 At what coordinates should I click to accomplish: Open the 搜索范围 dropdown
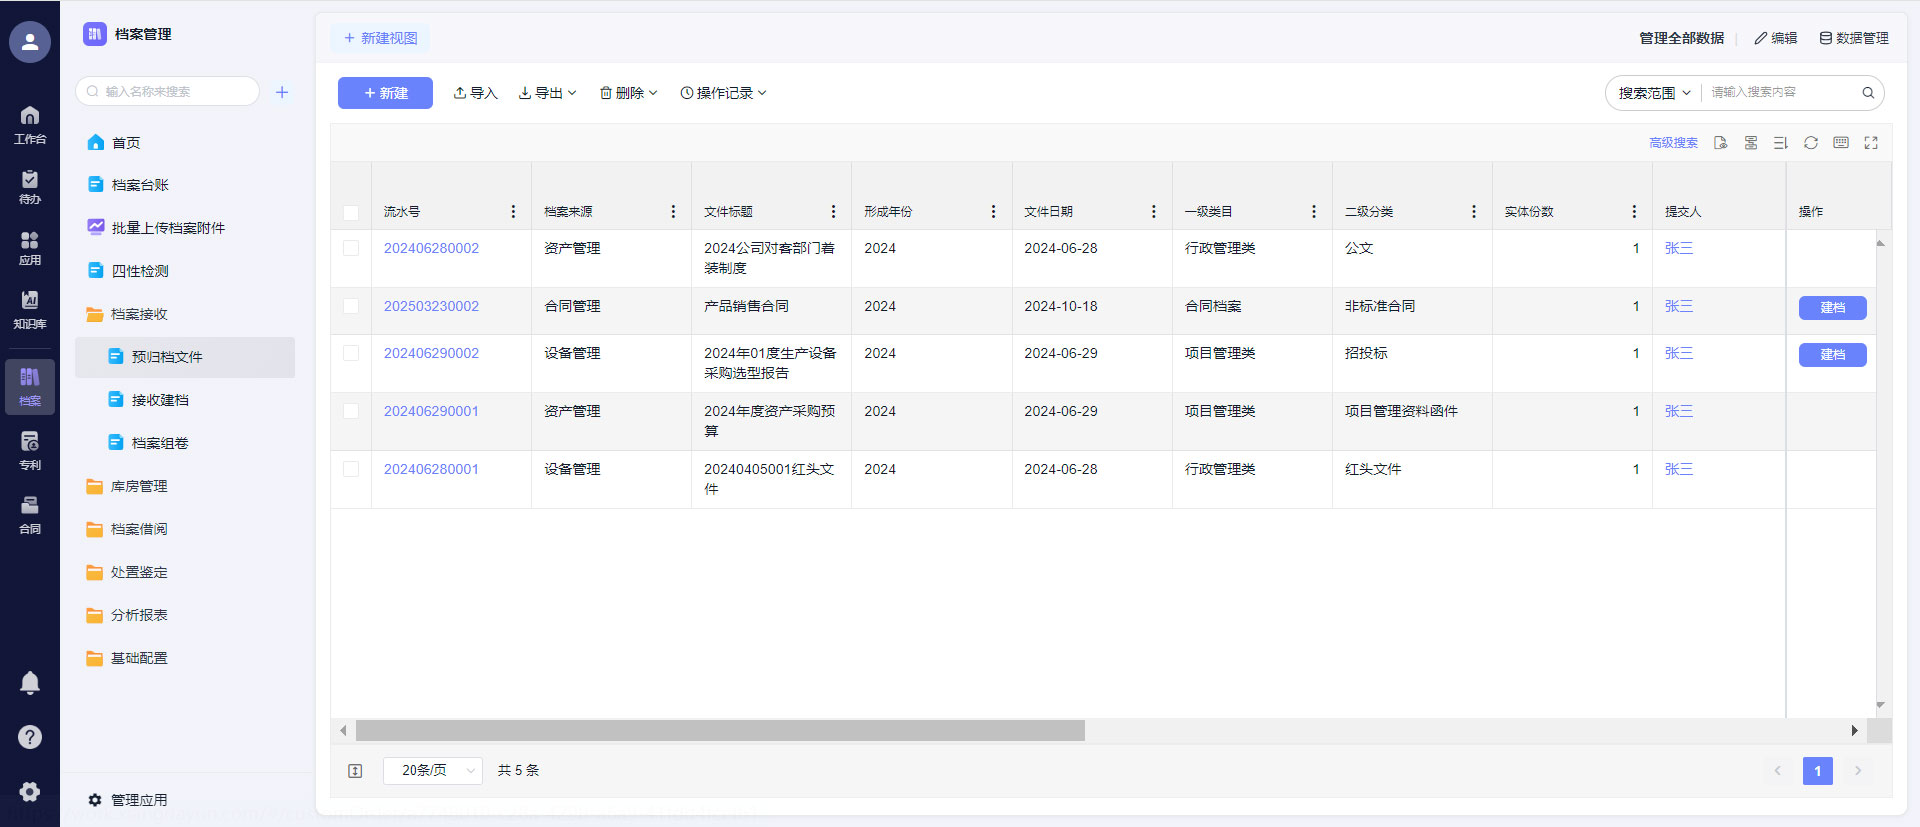1654,93
